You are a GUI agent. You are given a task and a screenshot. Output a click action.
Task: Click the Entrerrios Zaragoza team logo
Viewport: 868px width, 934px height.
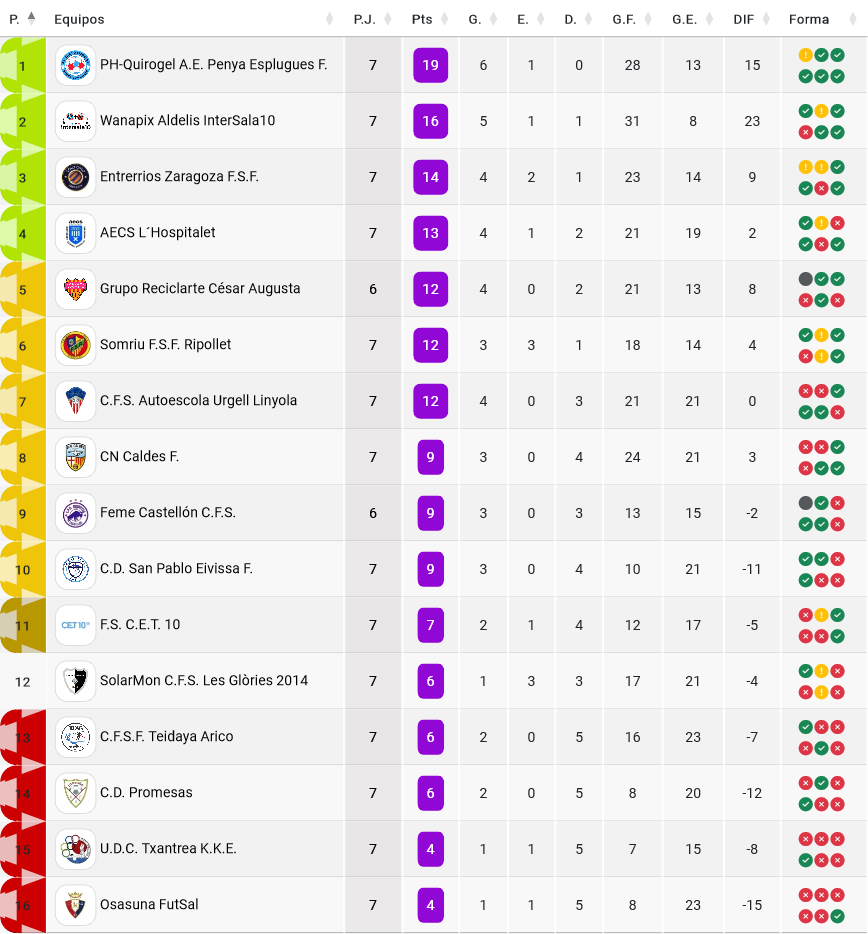pos(76,177)
